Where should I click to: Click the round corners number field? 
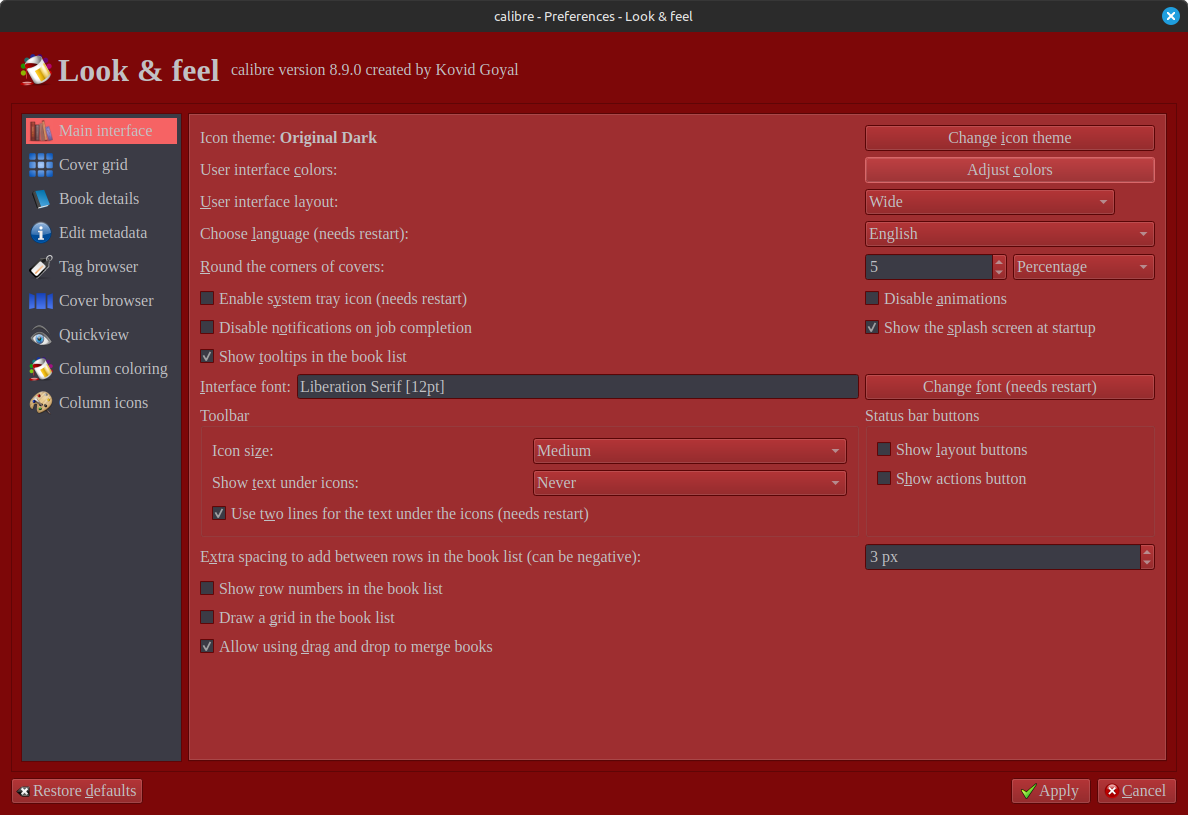(928, 267)
